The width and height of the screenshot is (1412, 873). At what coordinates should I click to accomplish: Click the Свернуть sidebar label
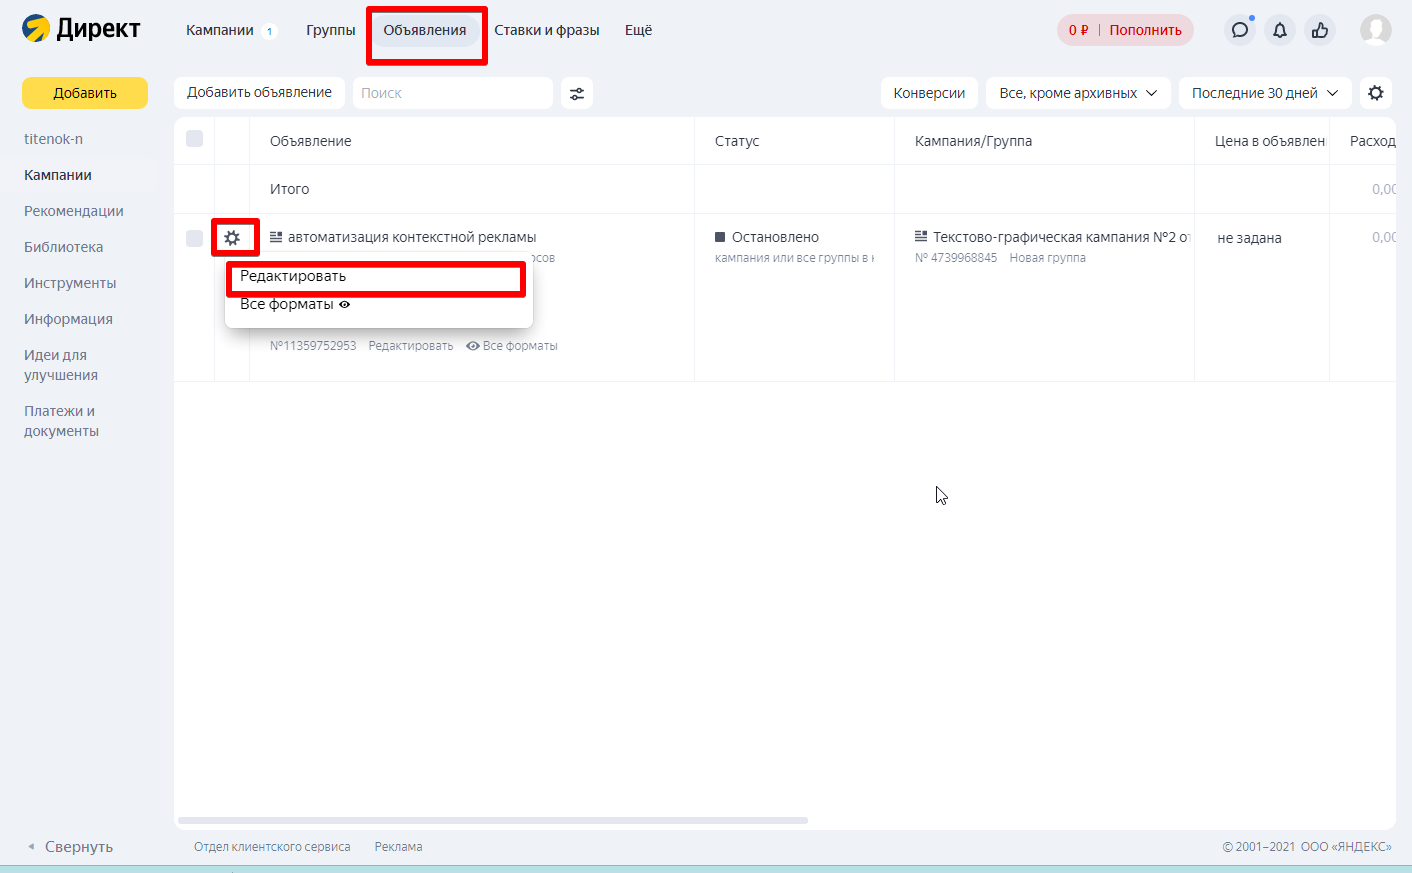pyautogui.click(x=79, y=847)
